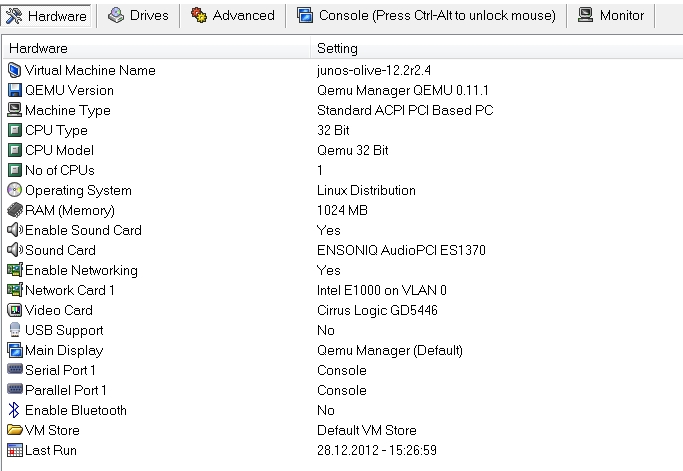Click the Enable Sound Card speaker icon

(x=15, y=230)
